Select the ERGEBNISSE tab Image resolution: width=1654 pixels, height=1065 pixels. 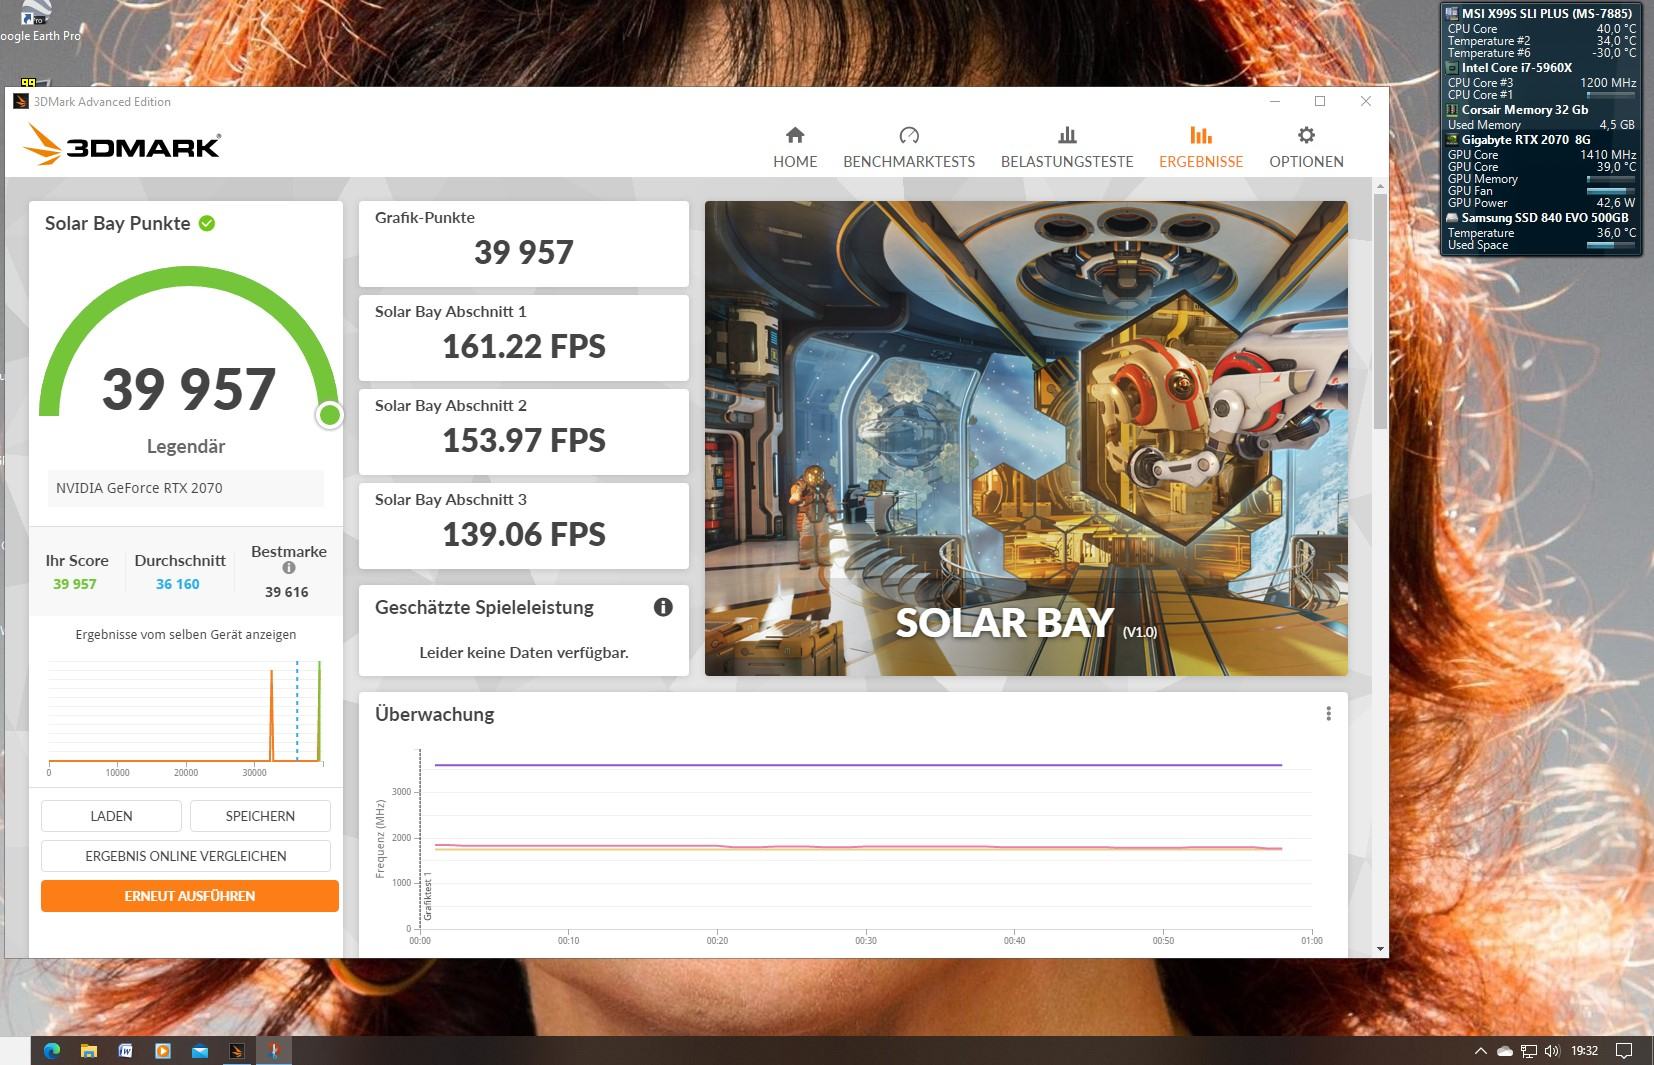[x=1201, y=147]
